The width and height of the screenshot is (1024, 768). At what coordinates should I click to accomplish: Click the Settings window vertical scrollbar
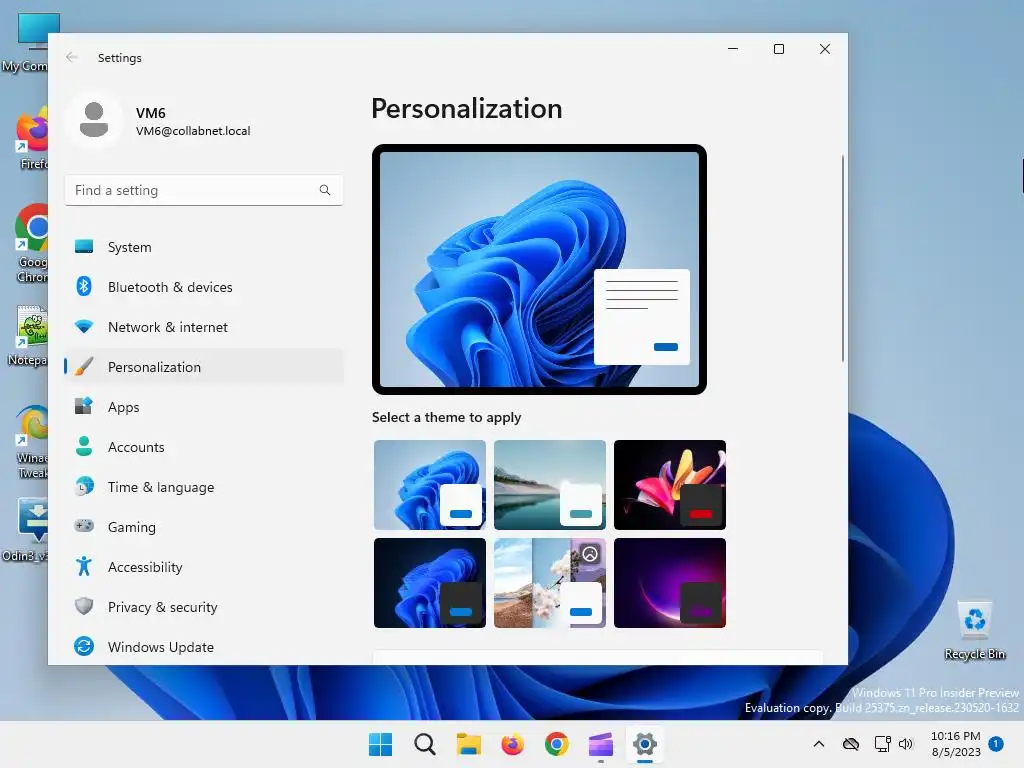pyautogui.click(x=842, y=258)
